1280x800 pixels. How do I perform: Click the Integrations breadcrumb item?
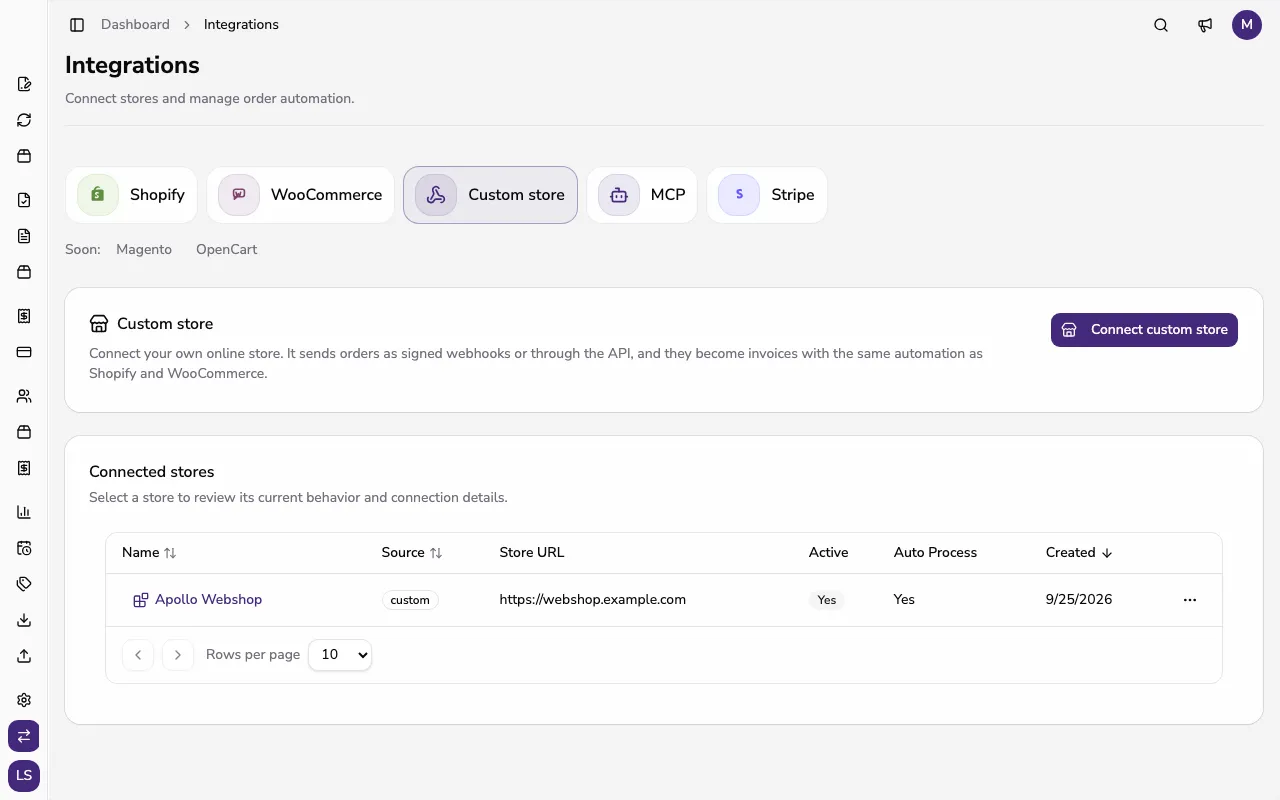coord(241,25)
